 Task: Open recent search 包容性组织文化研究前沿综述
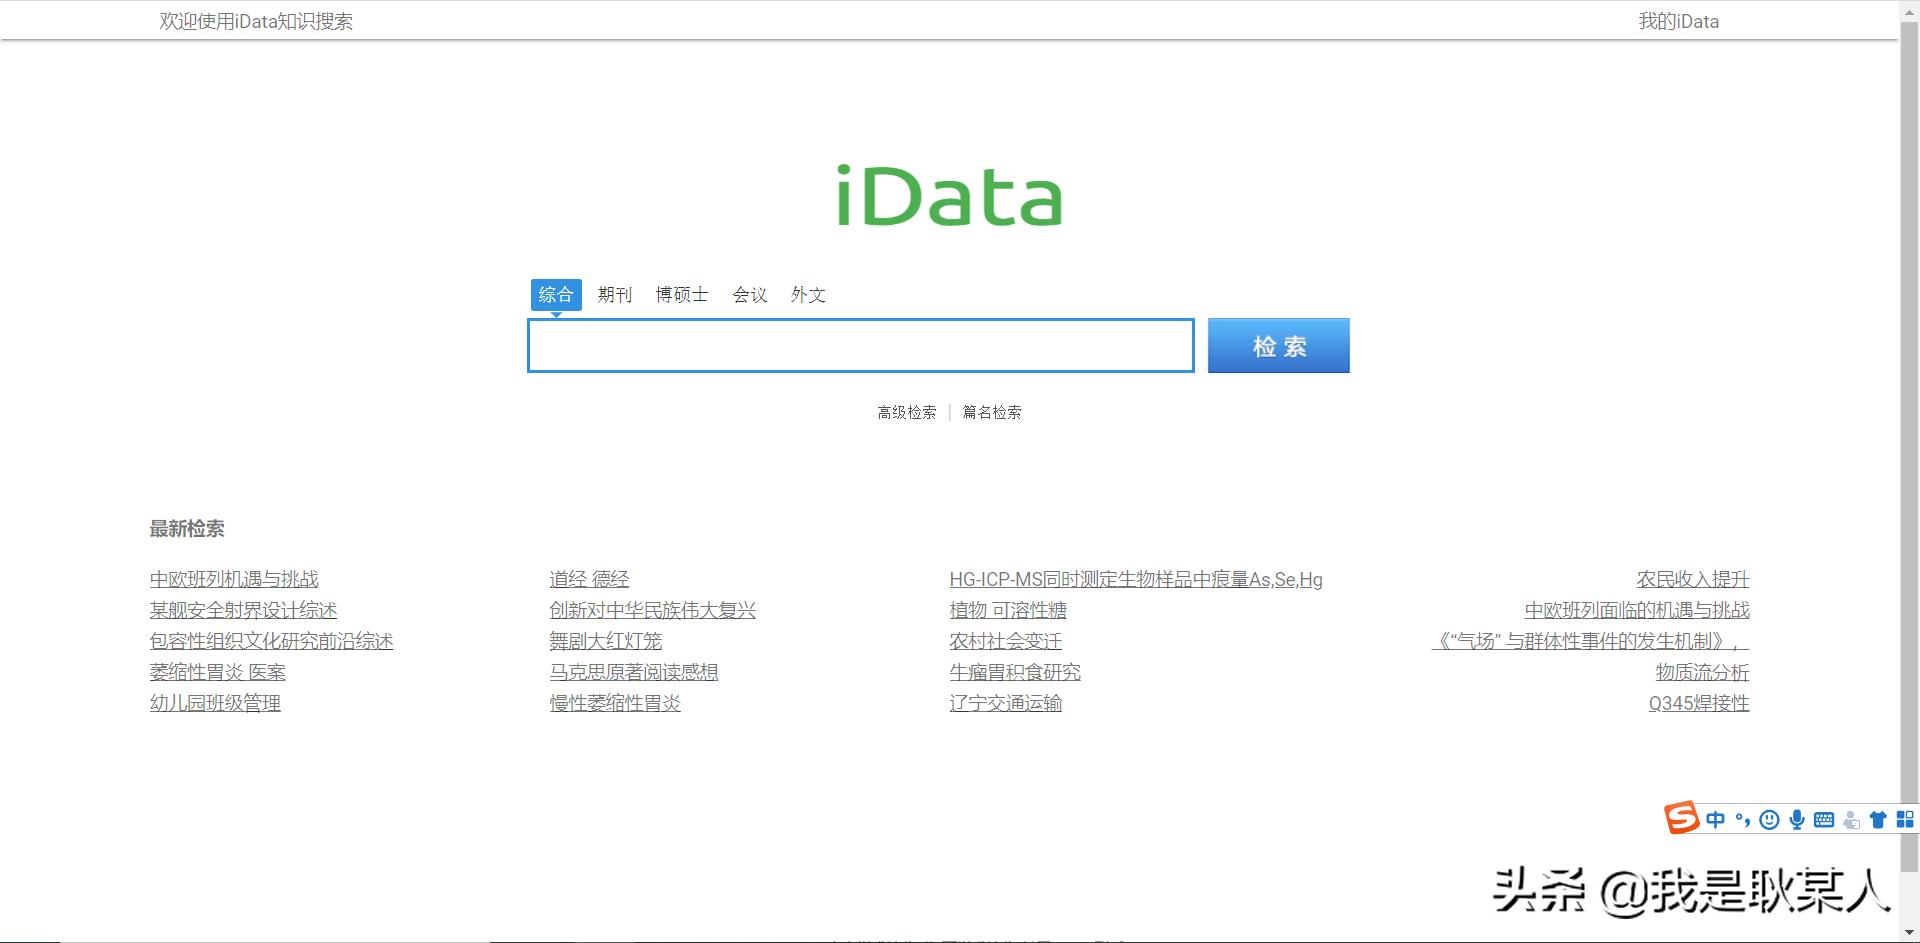(x=271, y=641)
